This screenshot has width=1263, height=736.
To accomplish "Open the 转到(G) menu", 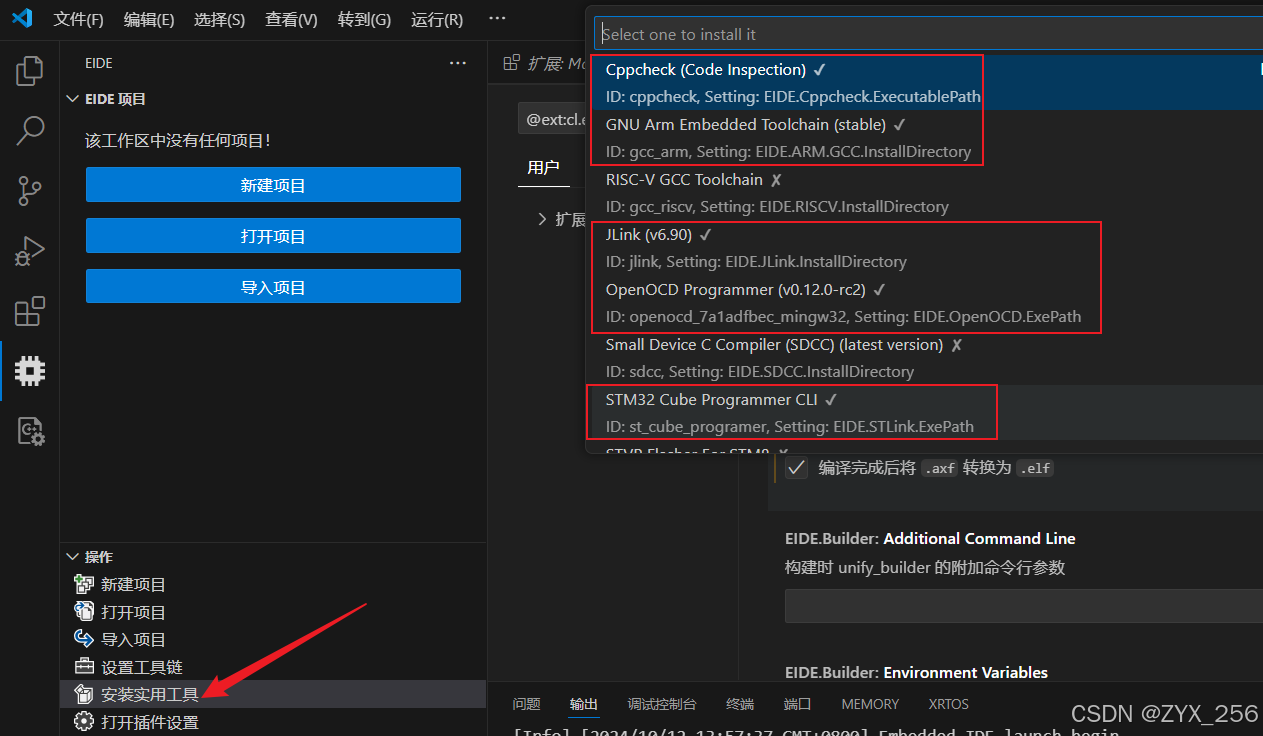I will click(364, 20).
